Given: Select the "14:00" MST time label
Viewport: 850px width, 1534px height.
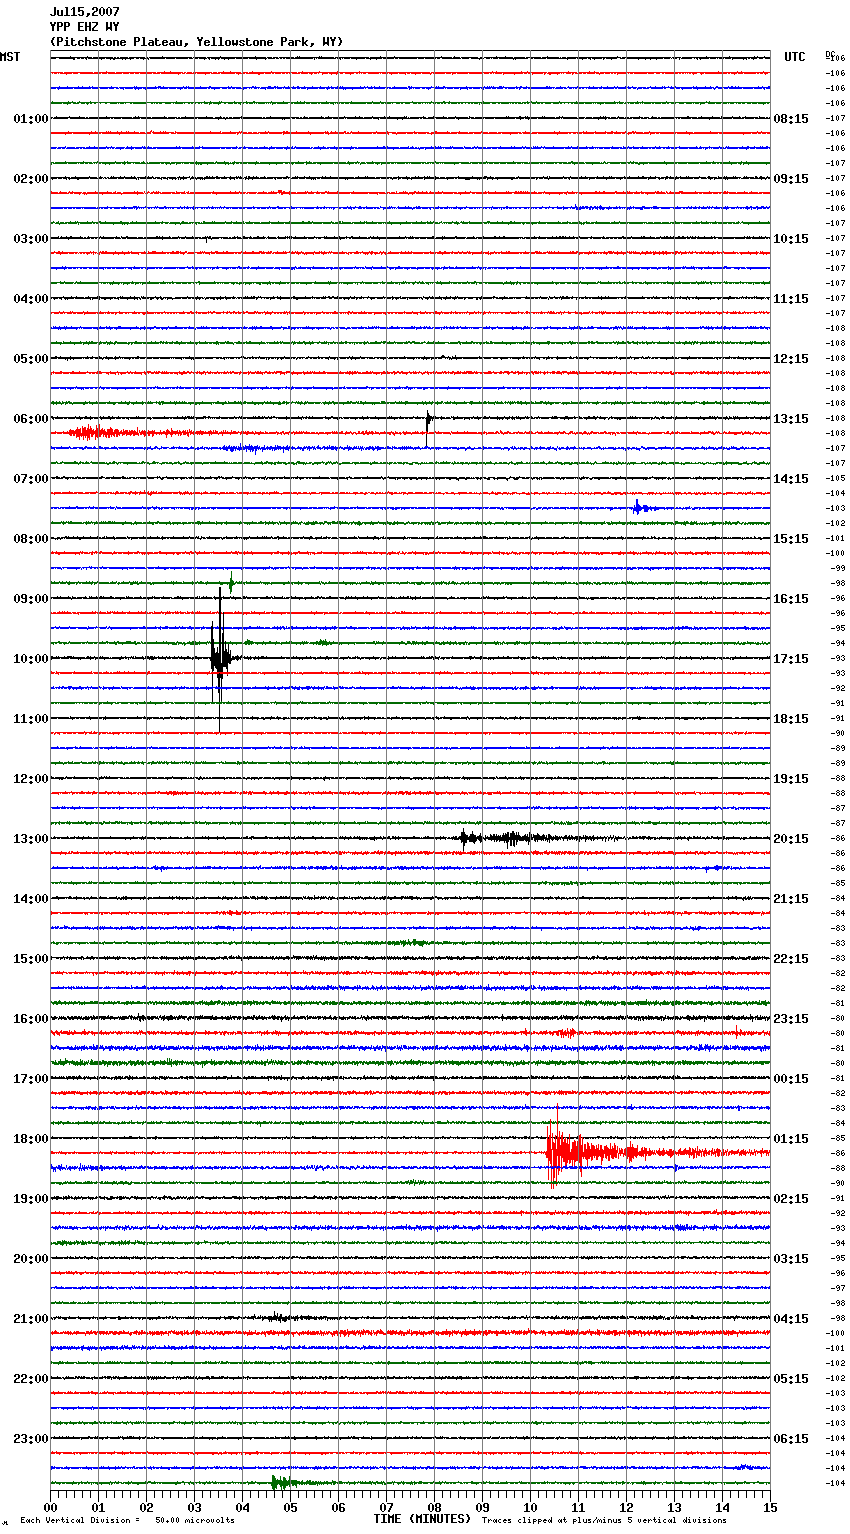Looking at the screenshot, I should (31, 899).
